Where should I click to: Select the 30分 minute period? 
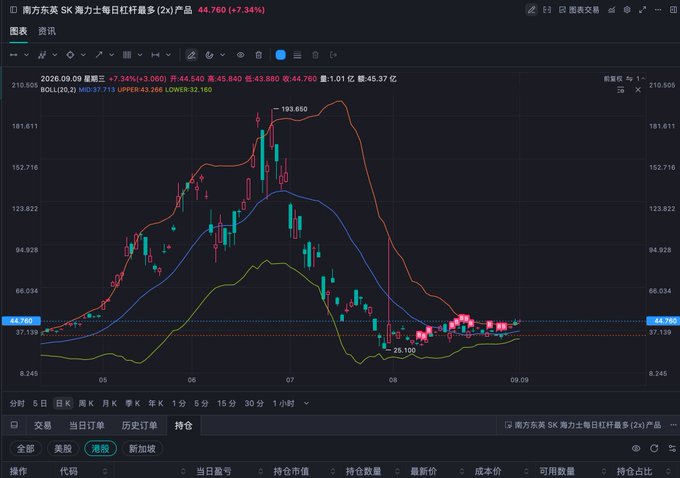254,403
